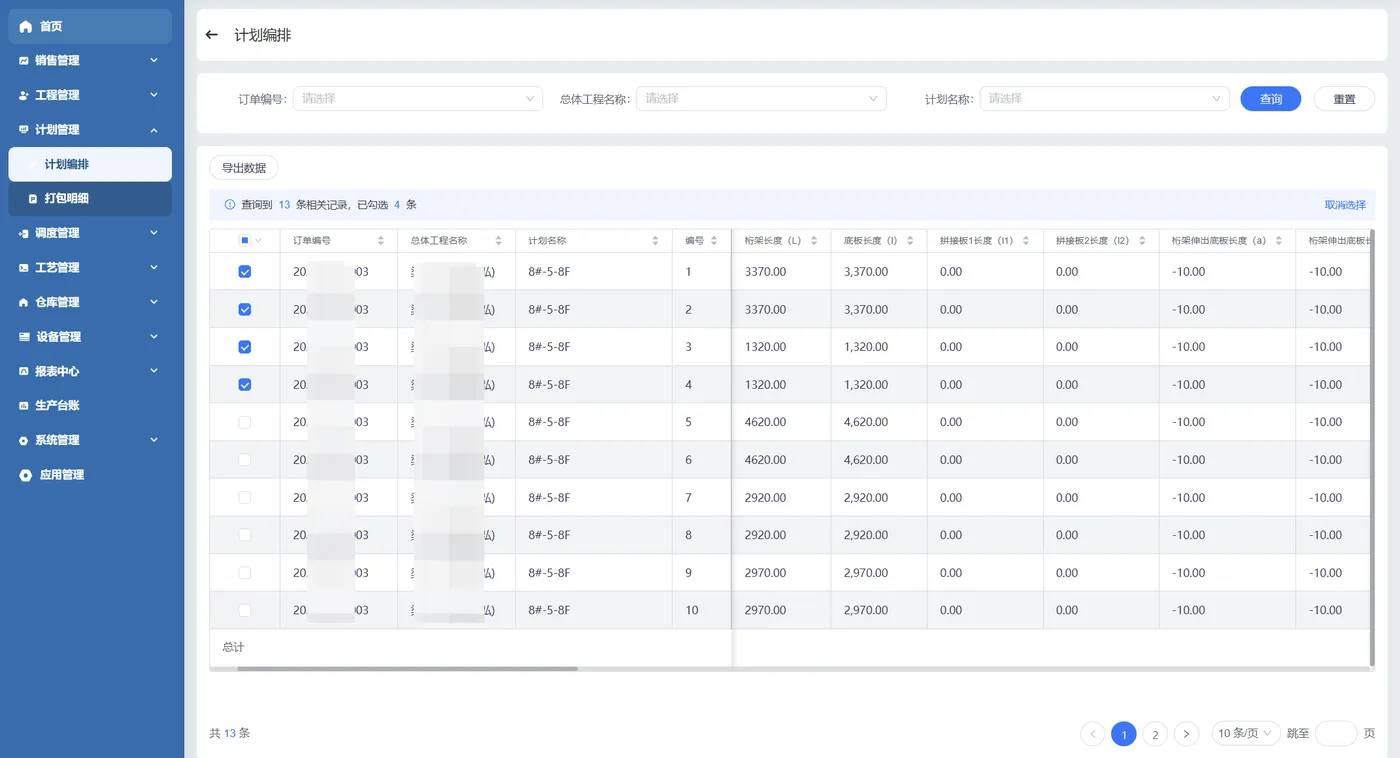1400x758 pixels.
Task: Toggle the select-all header checkbox
Action: [245, 241]
